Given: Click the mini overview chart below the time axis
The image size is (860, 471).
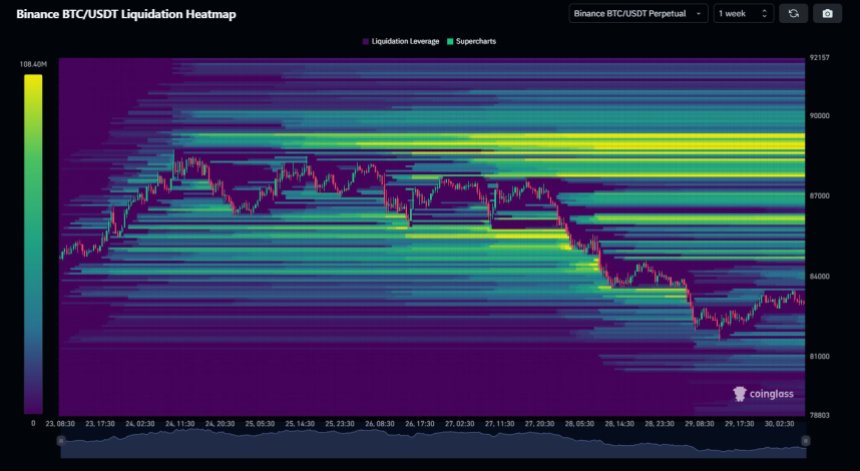Looking at the screenshot, I should point(432,445).
